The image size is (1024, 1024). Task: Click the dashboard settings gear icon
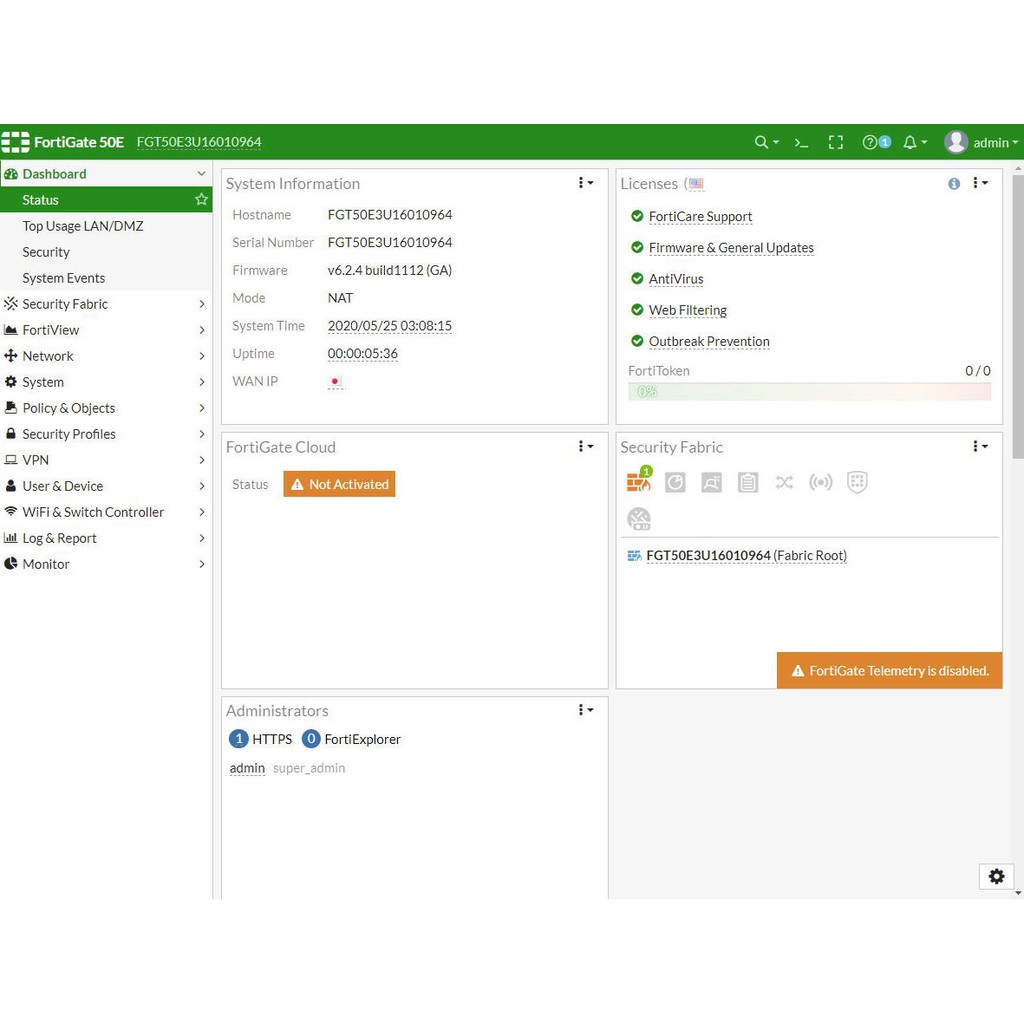coord(996,876)
